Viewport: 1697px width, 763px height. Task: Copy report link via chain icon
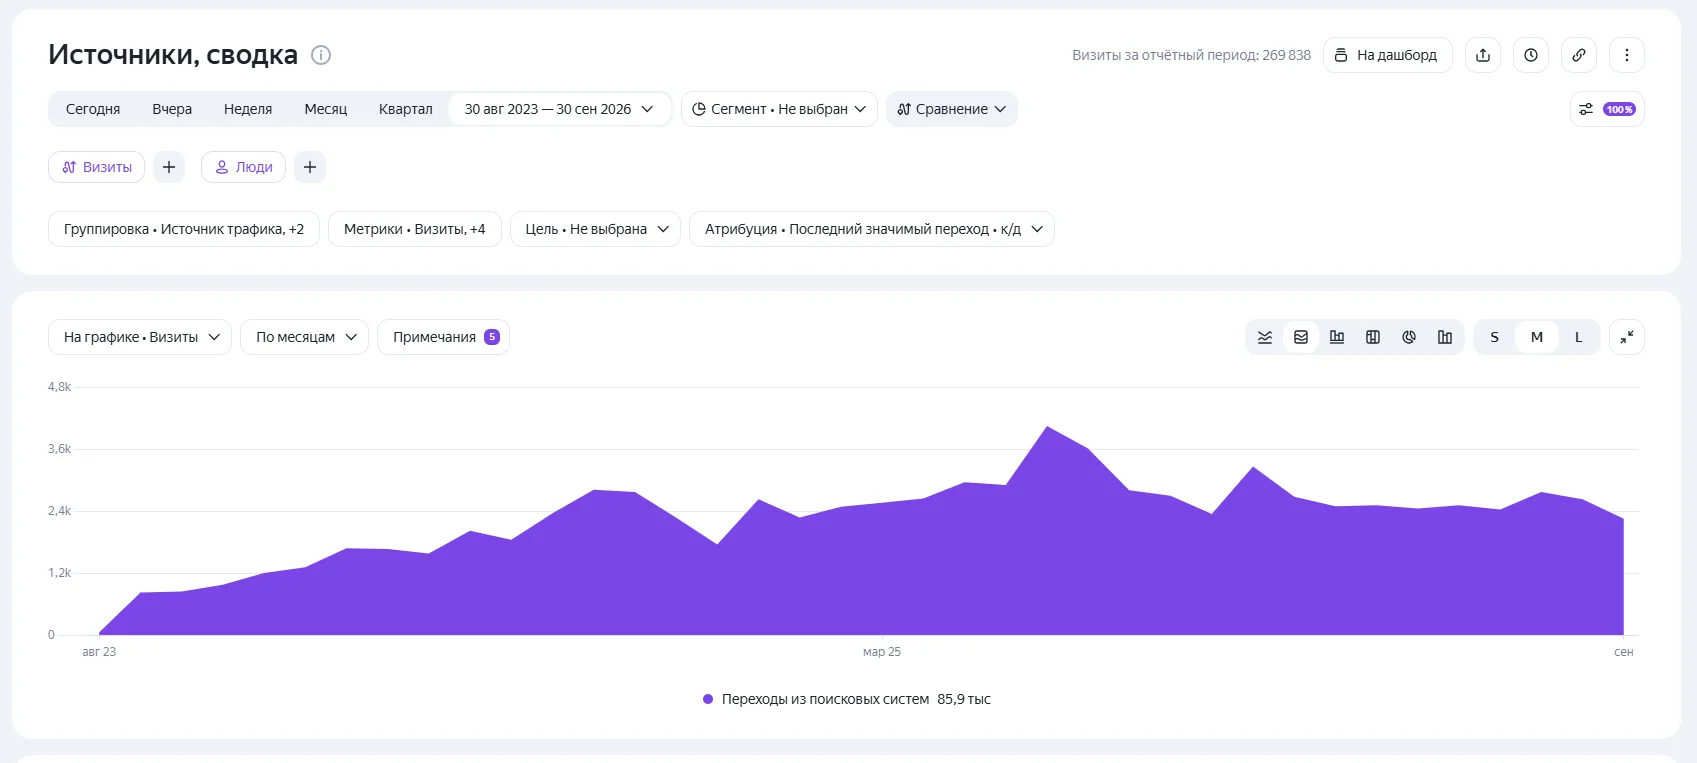tap(1579, 55)
